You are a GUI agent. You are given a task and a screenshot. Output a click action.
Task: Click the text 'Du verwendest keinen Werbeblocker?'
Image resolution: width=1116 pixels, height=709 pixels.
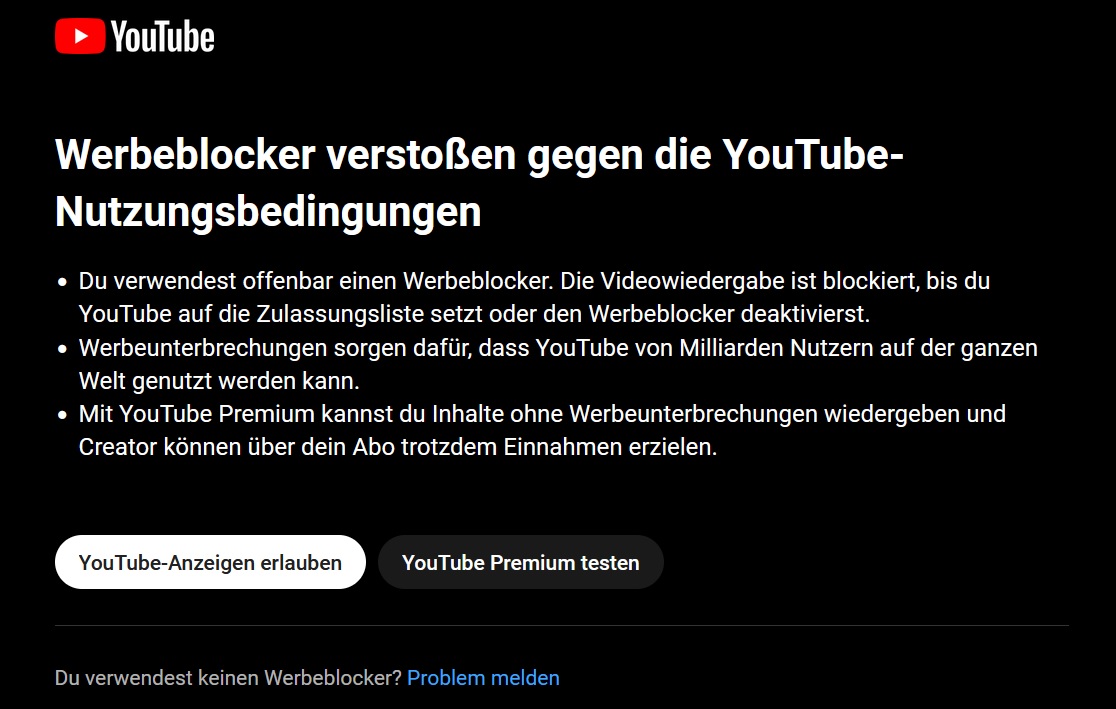point(228,678)
